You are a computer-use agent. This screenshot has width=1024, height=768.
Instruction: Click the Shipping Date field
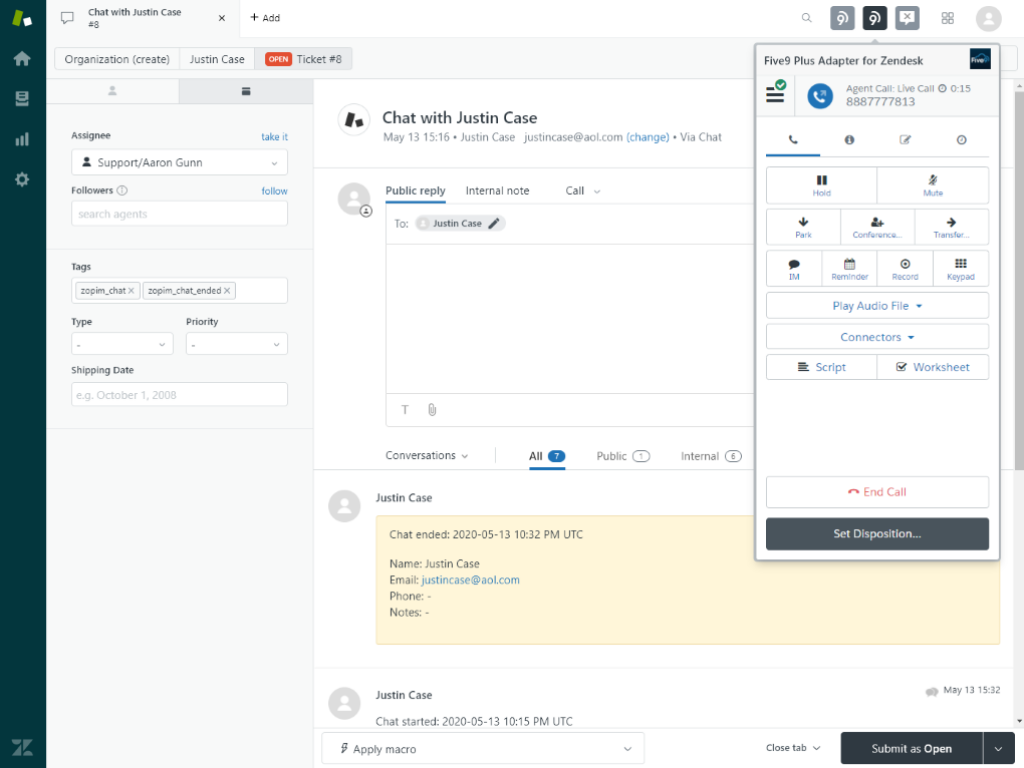[180, 394]
